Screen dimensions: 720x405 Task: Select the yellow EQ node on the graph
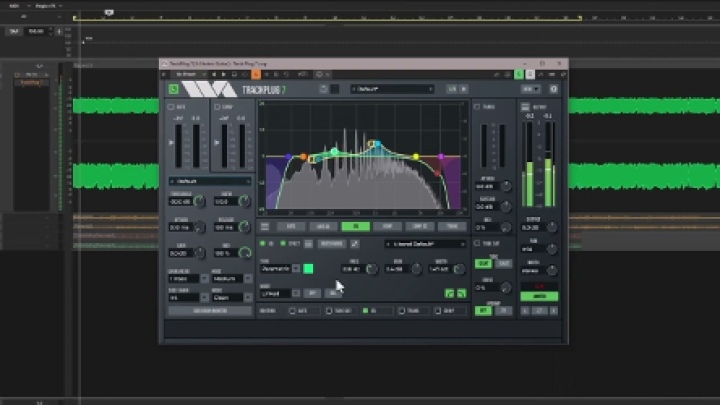click(x=416, y=157)
